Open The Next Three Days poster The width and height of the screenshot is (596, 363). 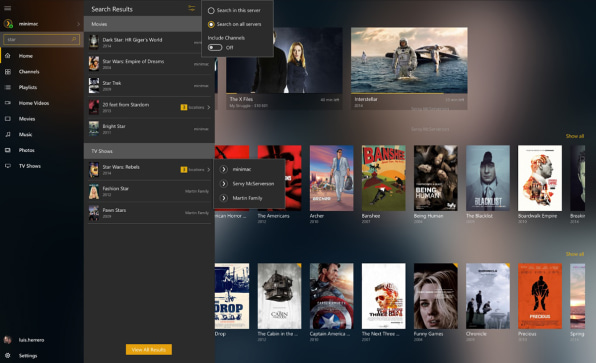pos(384,296)
